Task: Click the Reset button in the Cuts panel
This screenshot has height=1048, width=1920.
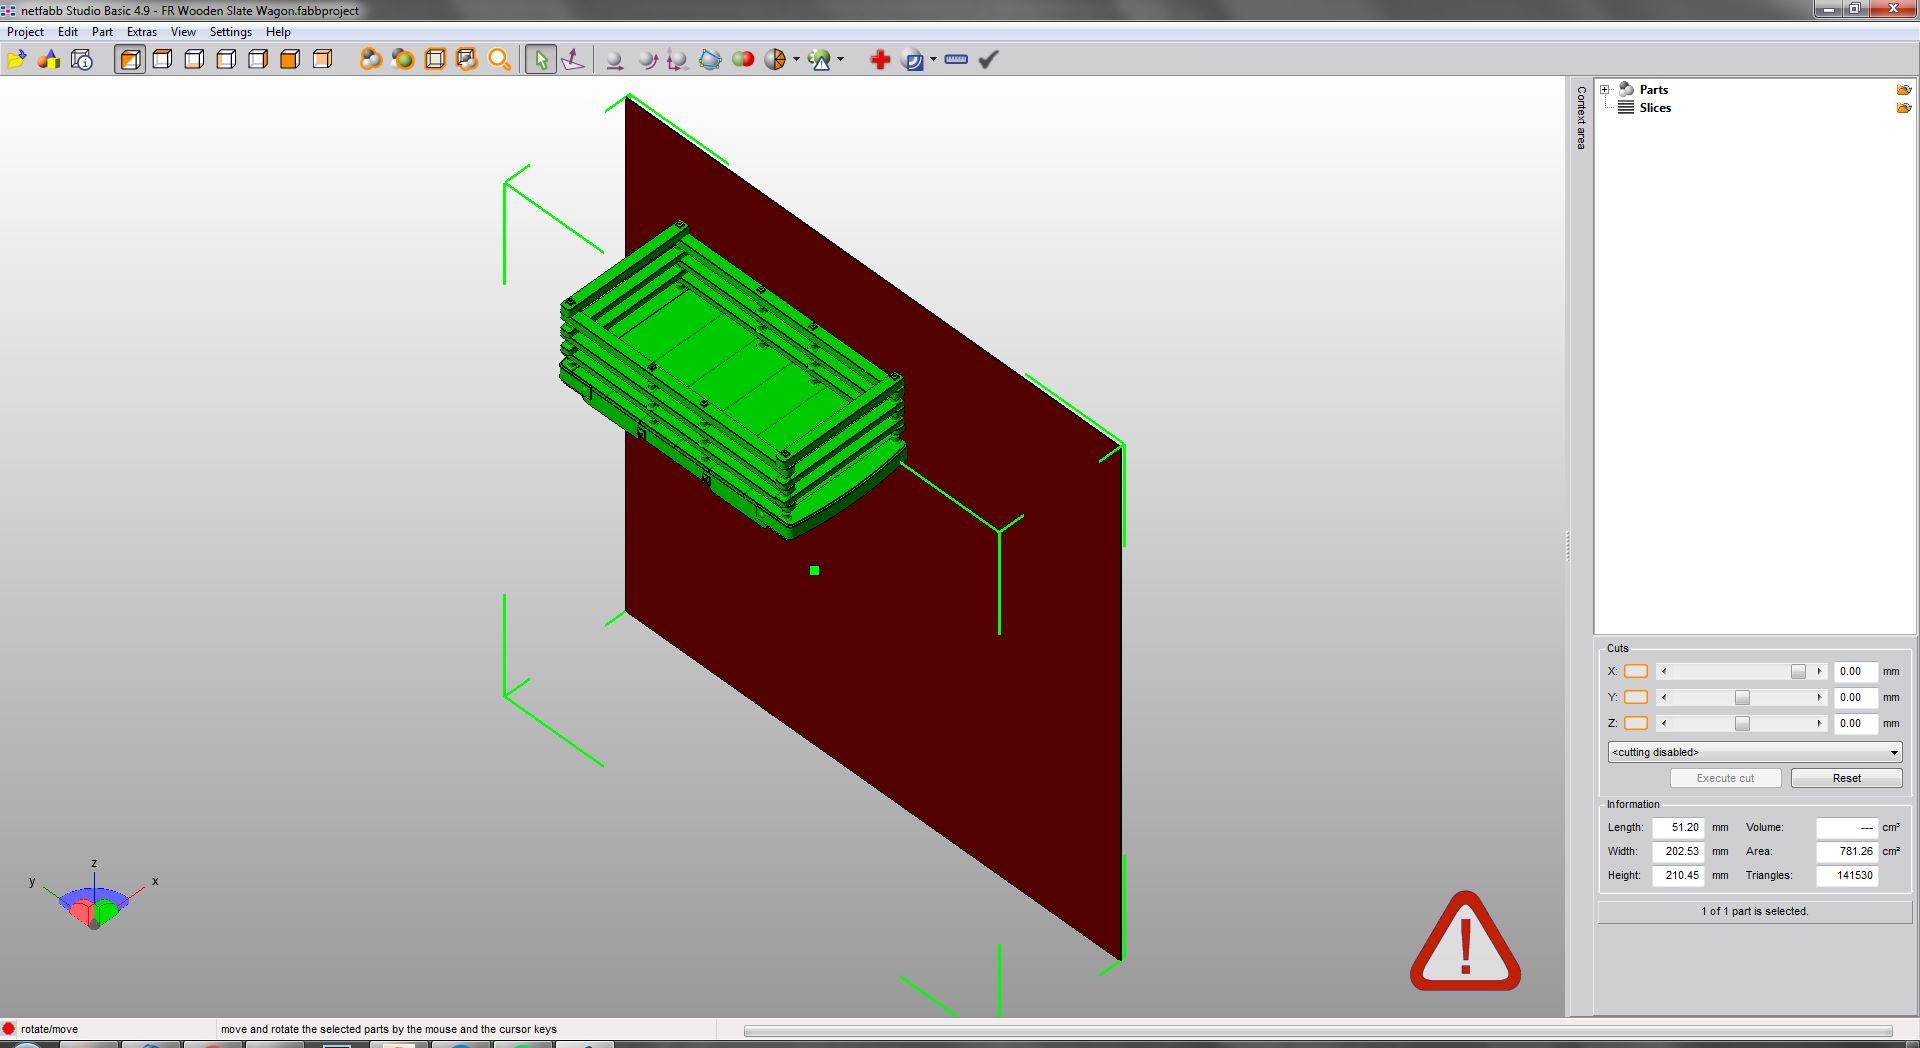Action: (1845, 778)
